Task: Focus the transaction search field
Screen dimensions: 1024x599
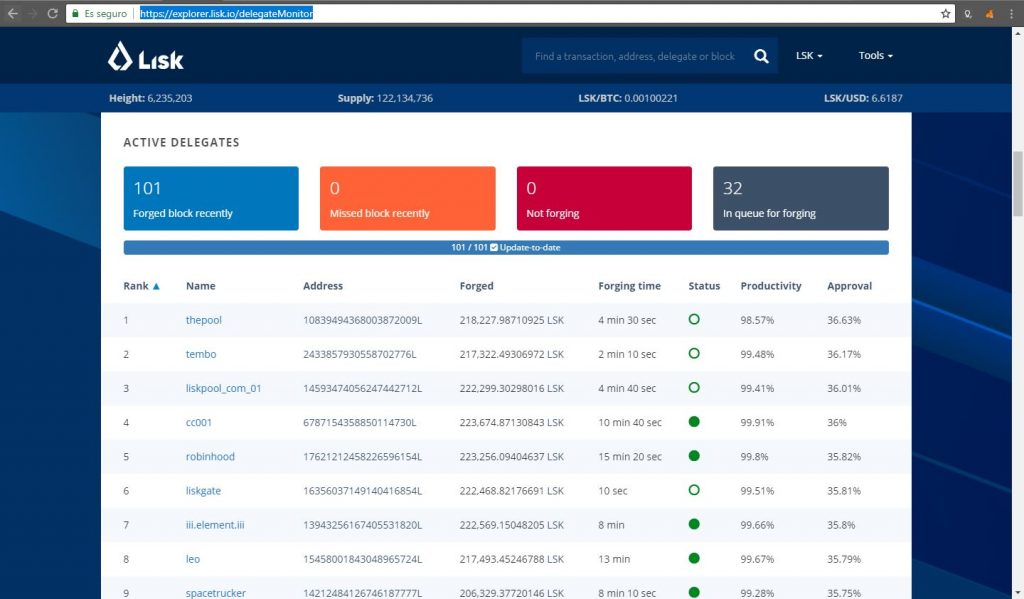Action: click(x=635, y=56)
